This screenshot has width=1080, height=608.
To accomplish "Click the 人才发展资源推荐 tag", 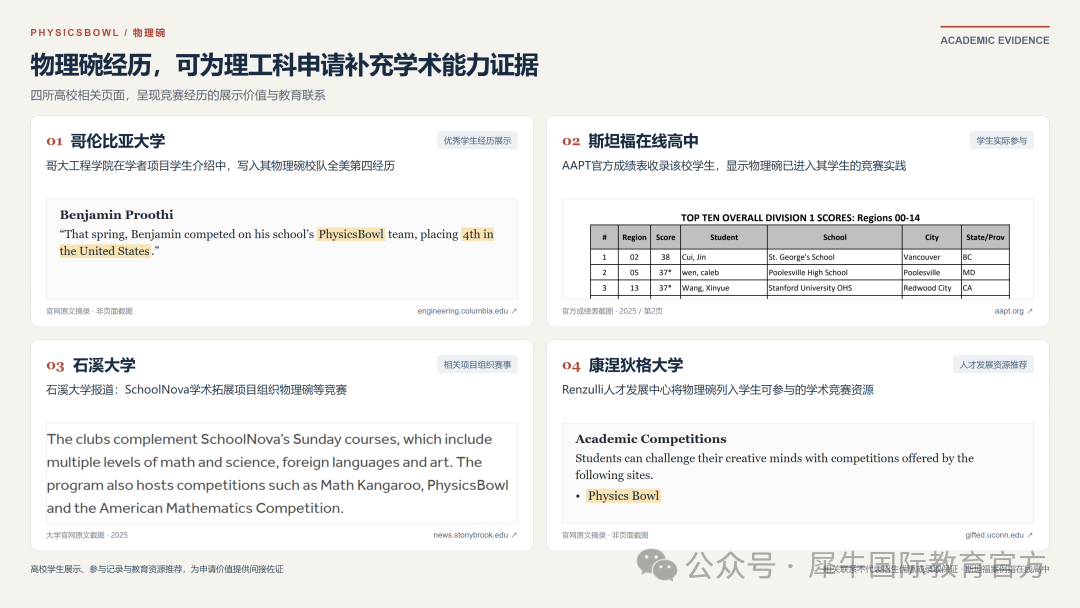I will coord(993,364).
